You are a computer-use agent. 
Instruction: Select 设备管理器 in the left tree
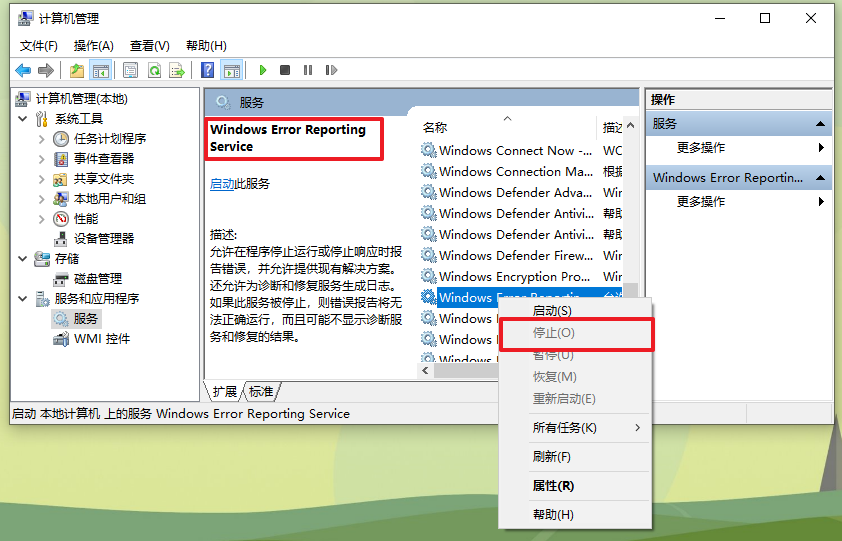tap(103, 238)
